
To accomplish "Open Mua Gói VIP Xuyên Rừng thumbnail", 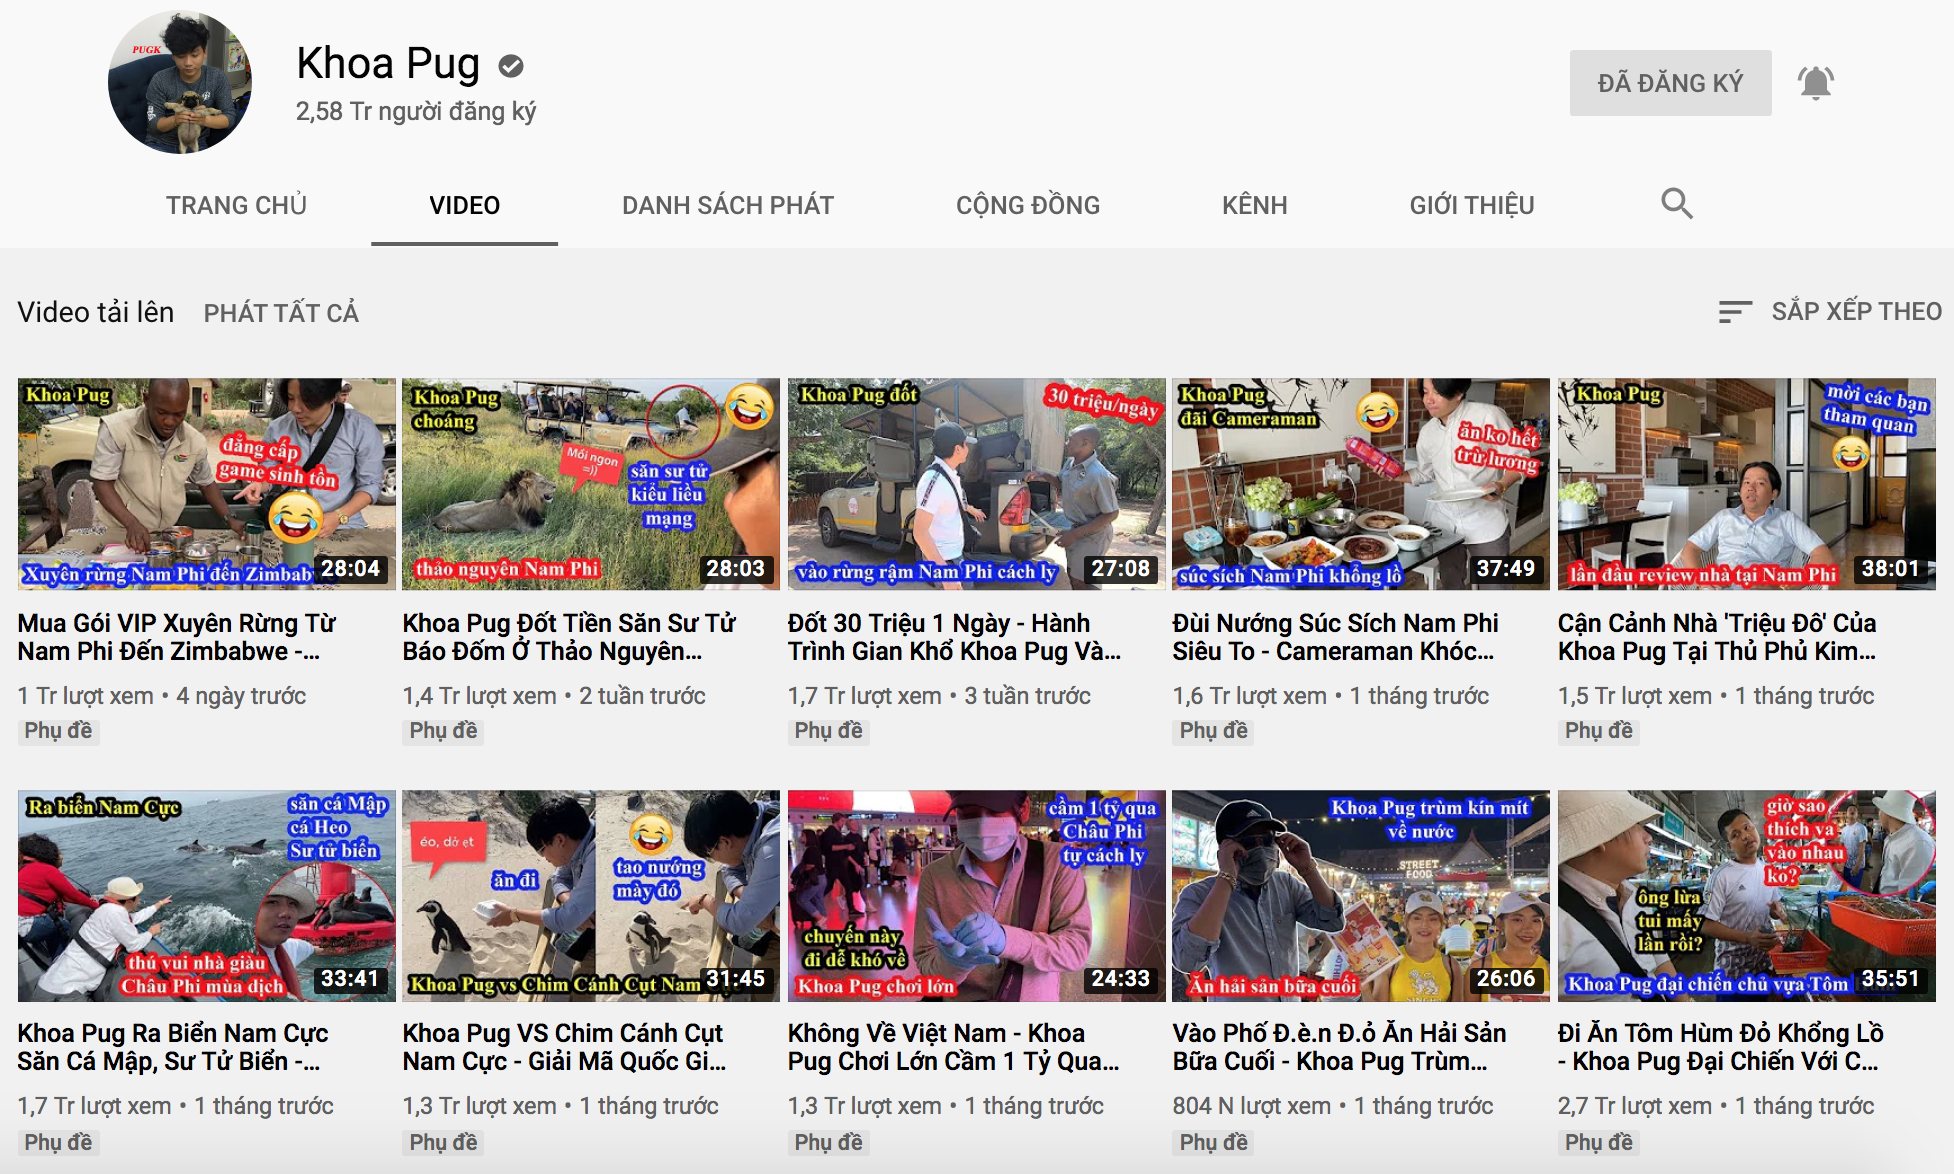I will coord(207,484).
